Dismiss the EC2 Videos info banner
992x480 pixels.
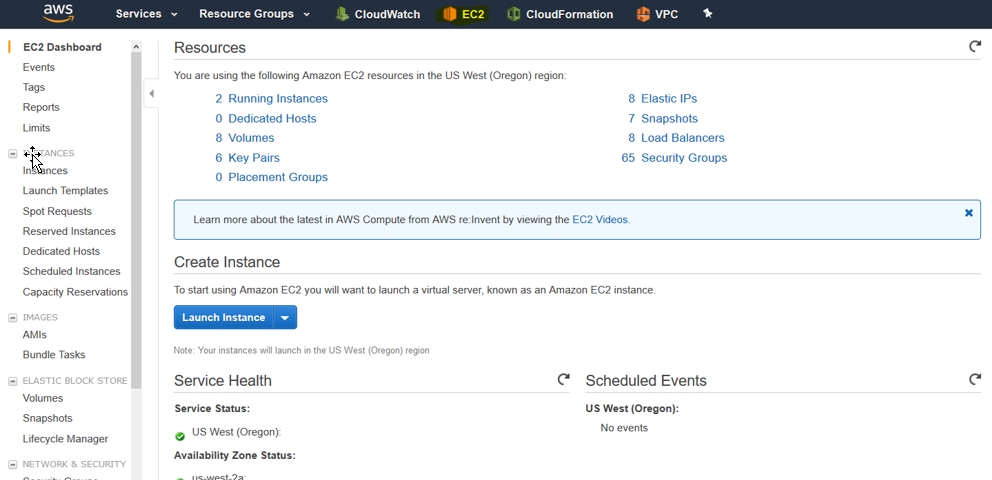click(969, 213)
